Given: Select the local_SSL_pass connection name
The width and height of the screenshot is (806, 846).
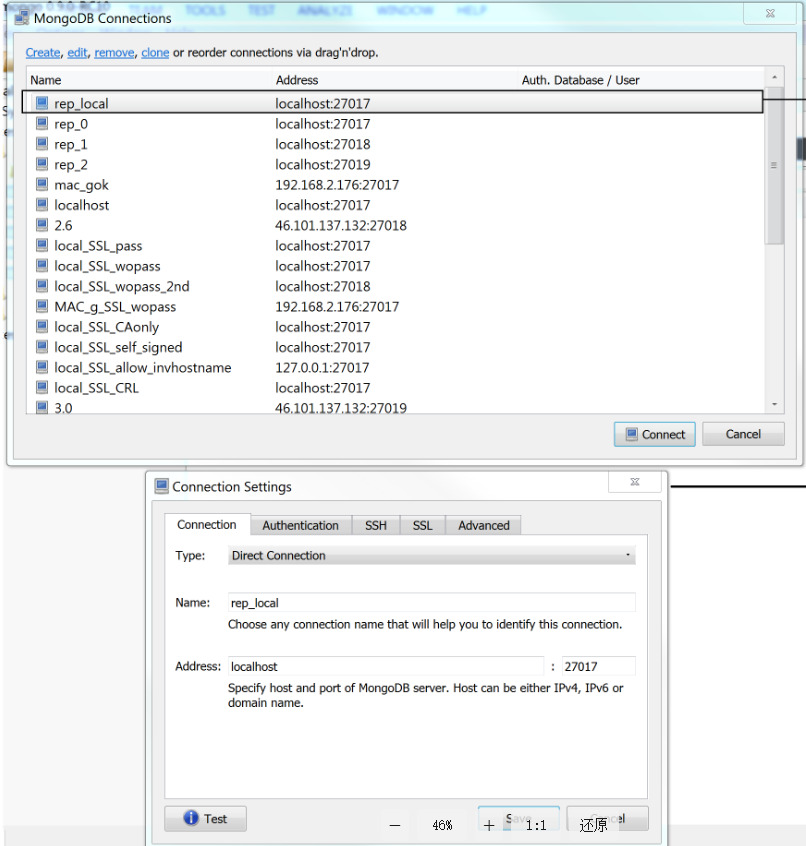Looking at the screenshot, I should click(98, 246).
